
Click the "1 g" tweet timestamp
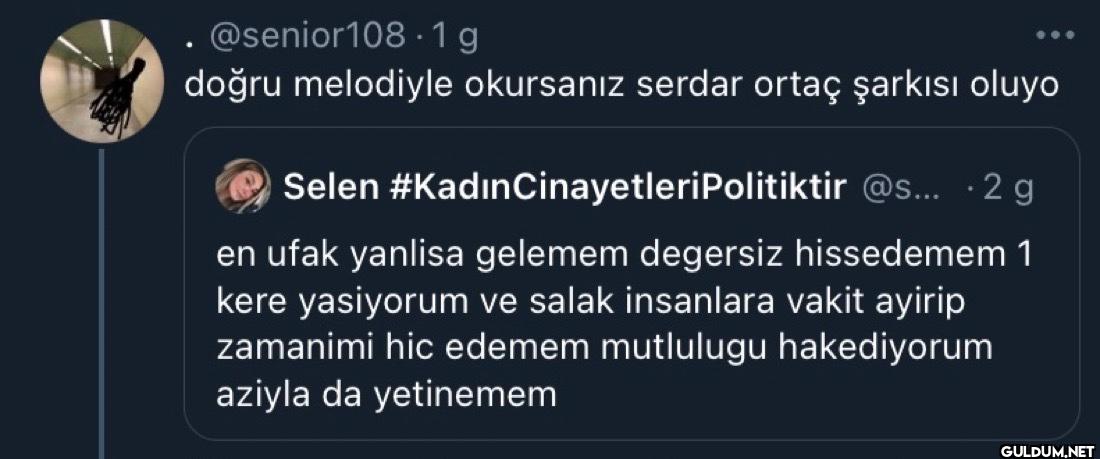click(454, 37)
